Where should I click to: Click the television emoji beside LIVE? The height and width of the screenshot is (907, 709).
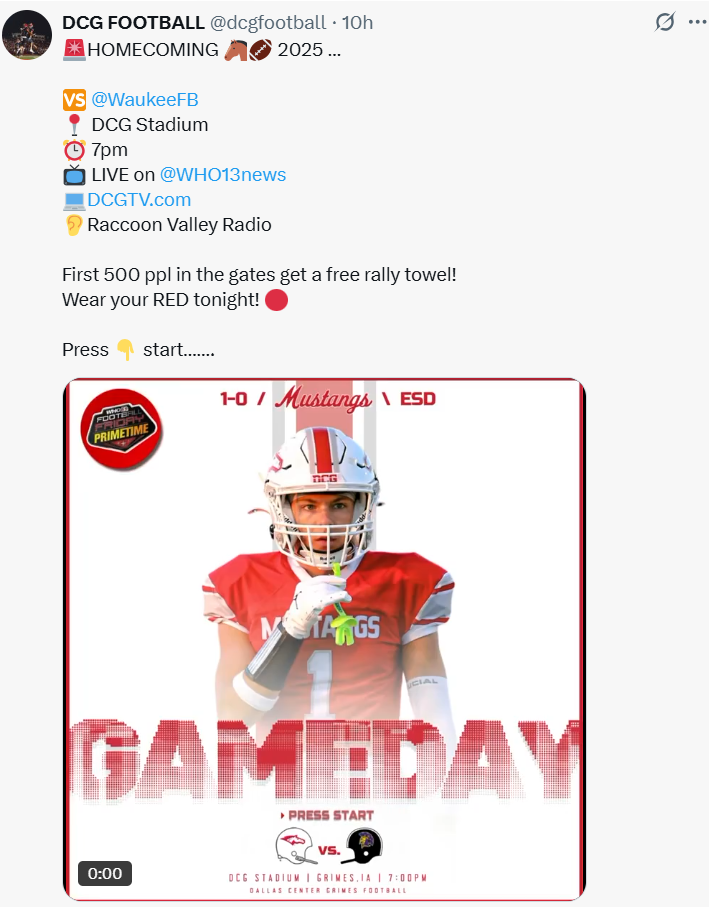[74, 175]
